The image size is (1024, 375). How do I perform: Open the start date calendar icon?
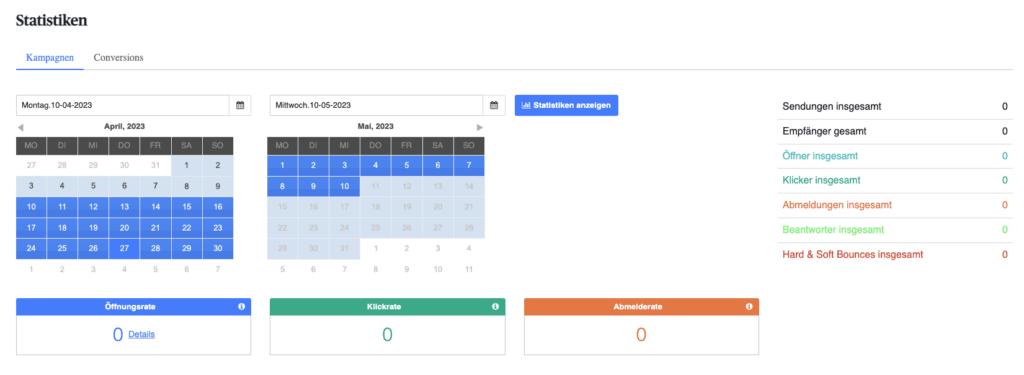point(240,105)
